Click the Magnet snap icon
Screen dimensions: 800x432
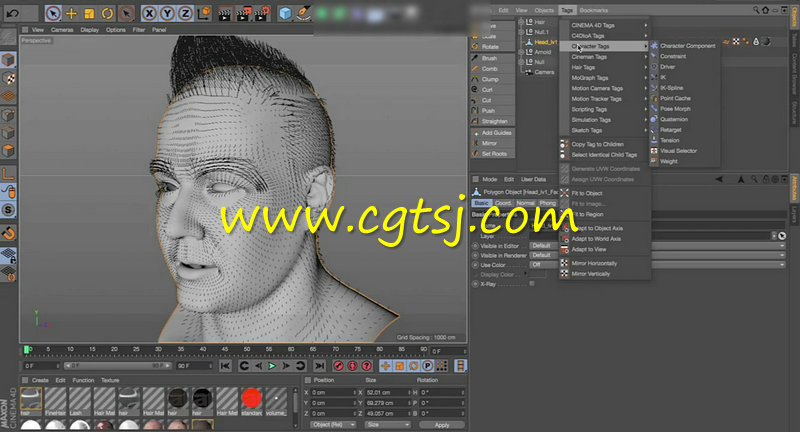click(9, 233)
